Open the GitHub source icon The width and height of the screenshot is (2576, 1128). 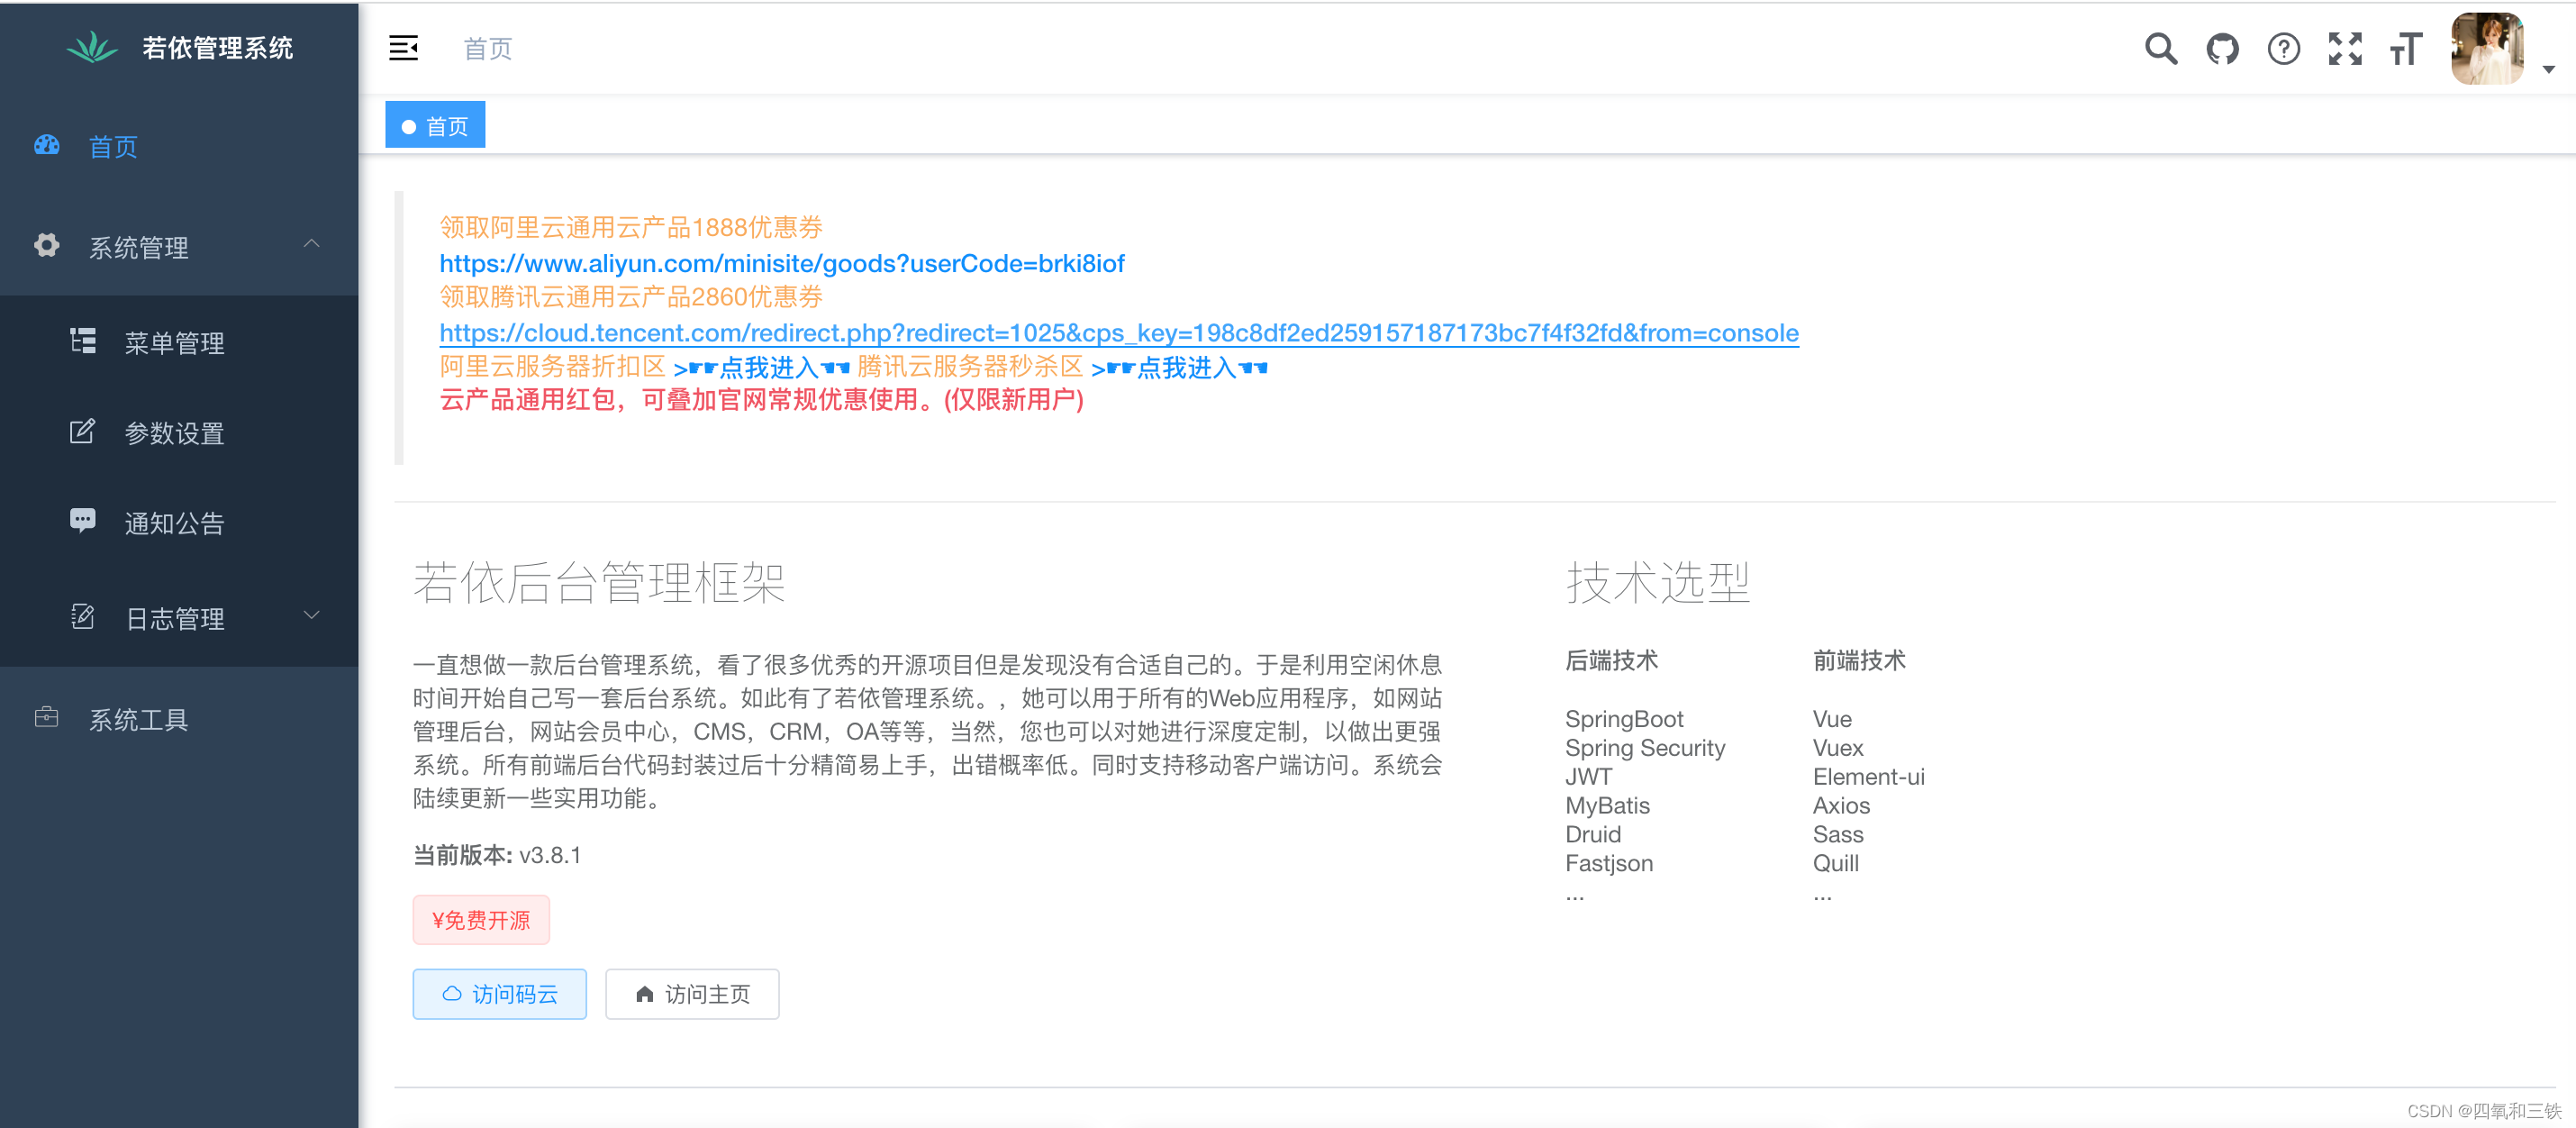click(2222, 48)
